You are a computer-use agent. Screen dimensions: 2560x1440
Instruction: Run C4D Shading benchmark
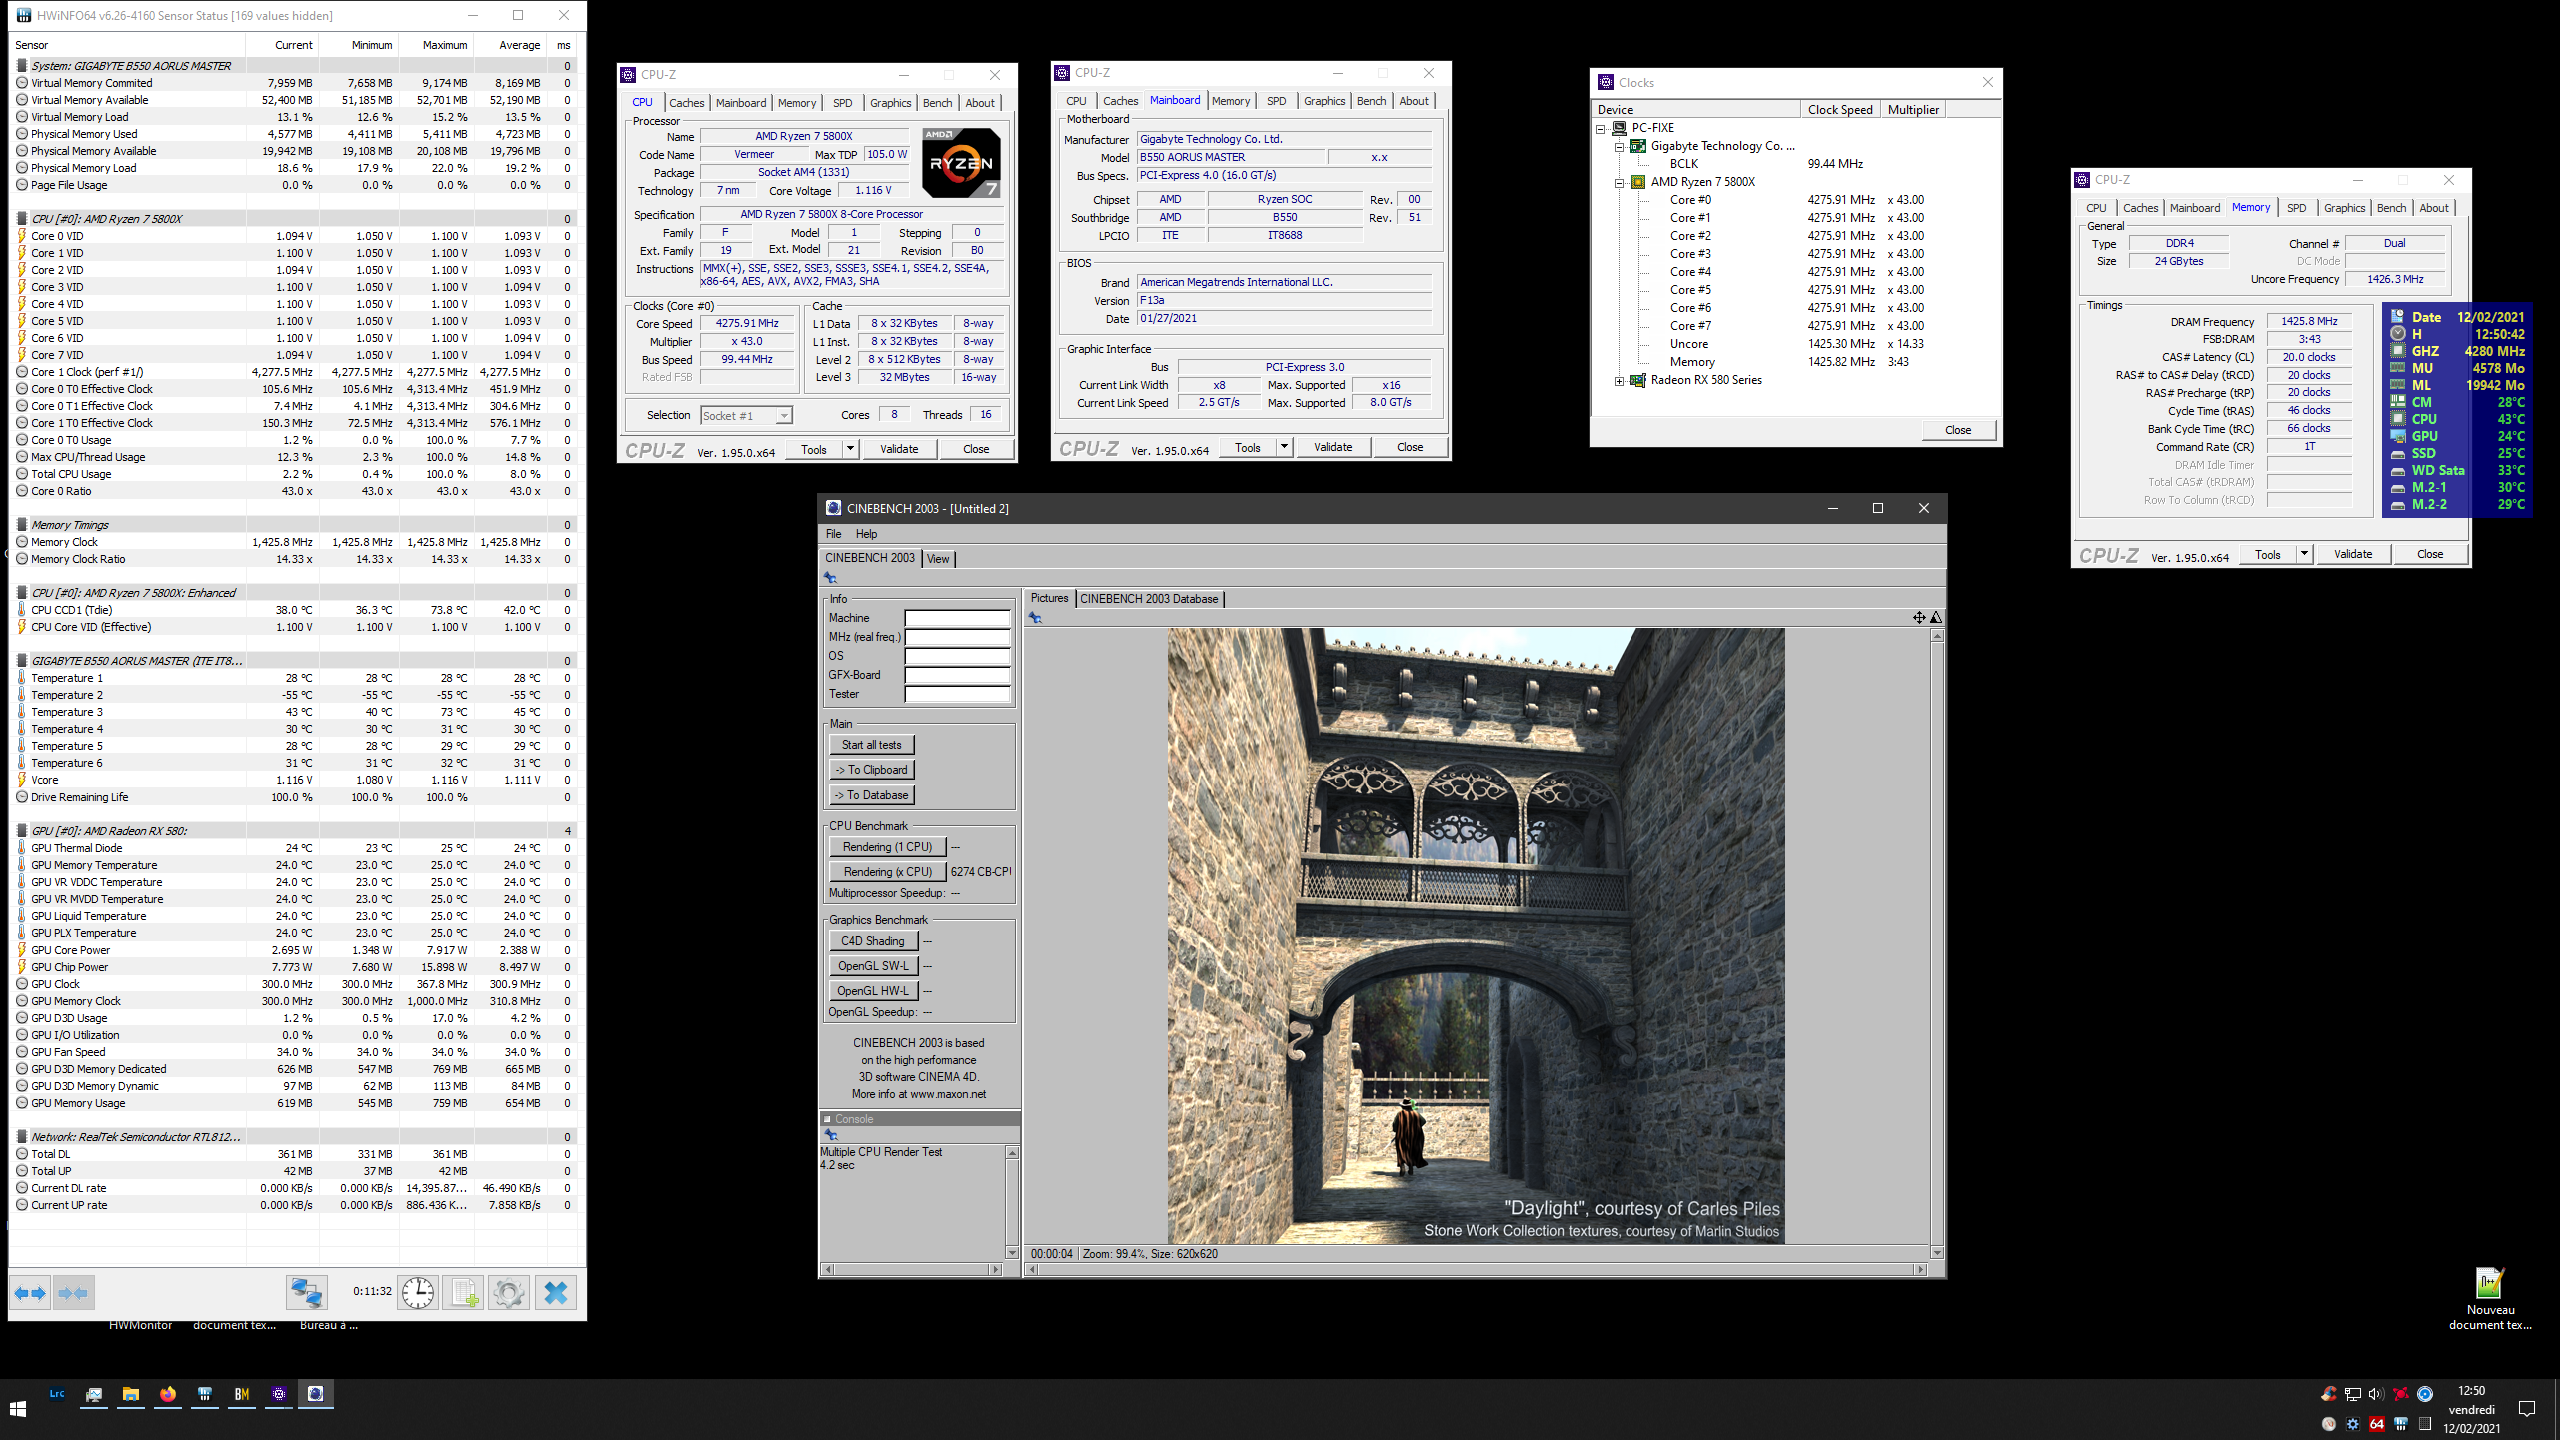[x=872, y=941]
